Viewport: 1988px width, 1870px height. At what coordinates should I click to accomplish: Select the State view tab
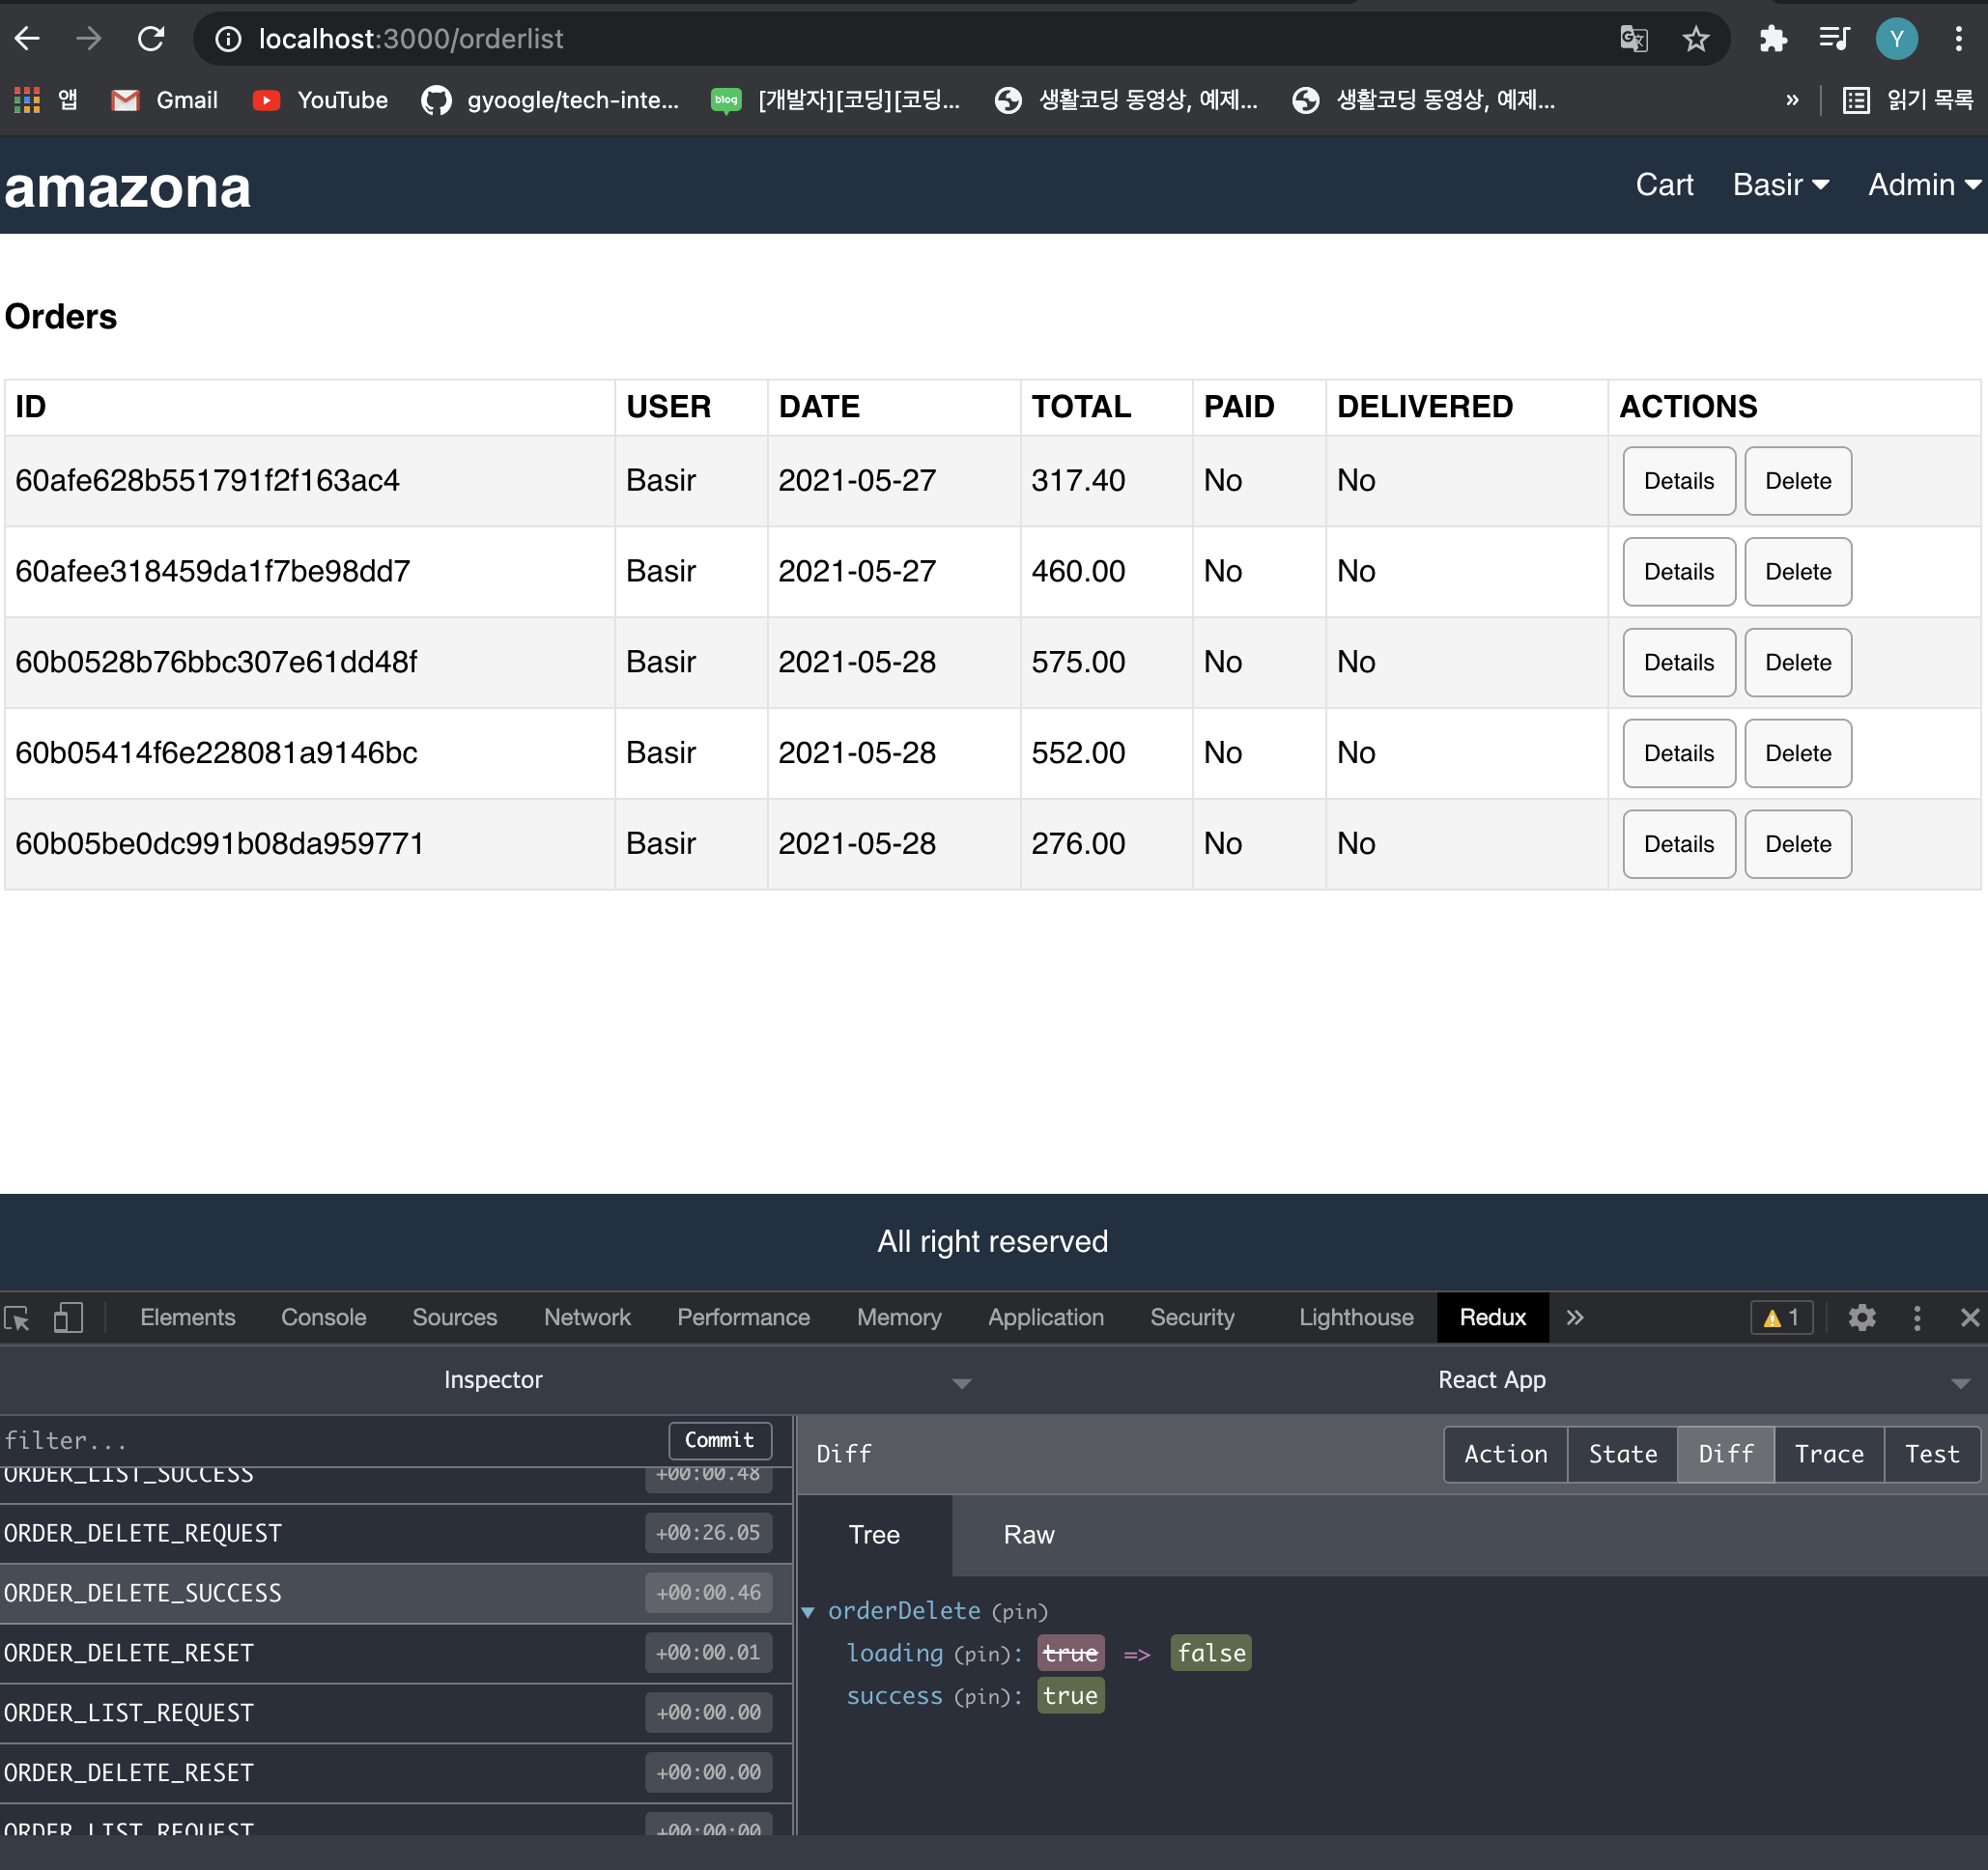click(1622, 1454)
